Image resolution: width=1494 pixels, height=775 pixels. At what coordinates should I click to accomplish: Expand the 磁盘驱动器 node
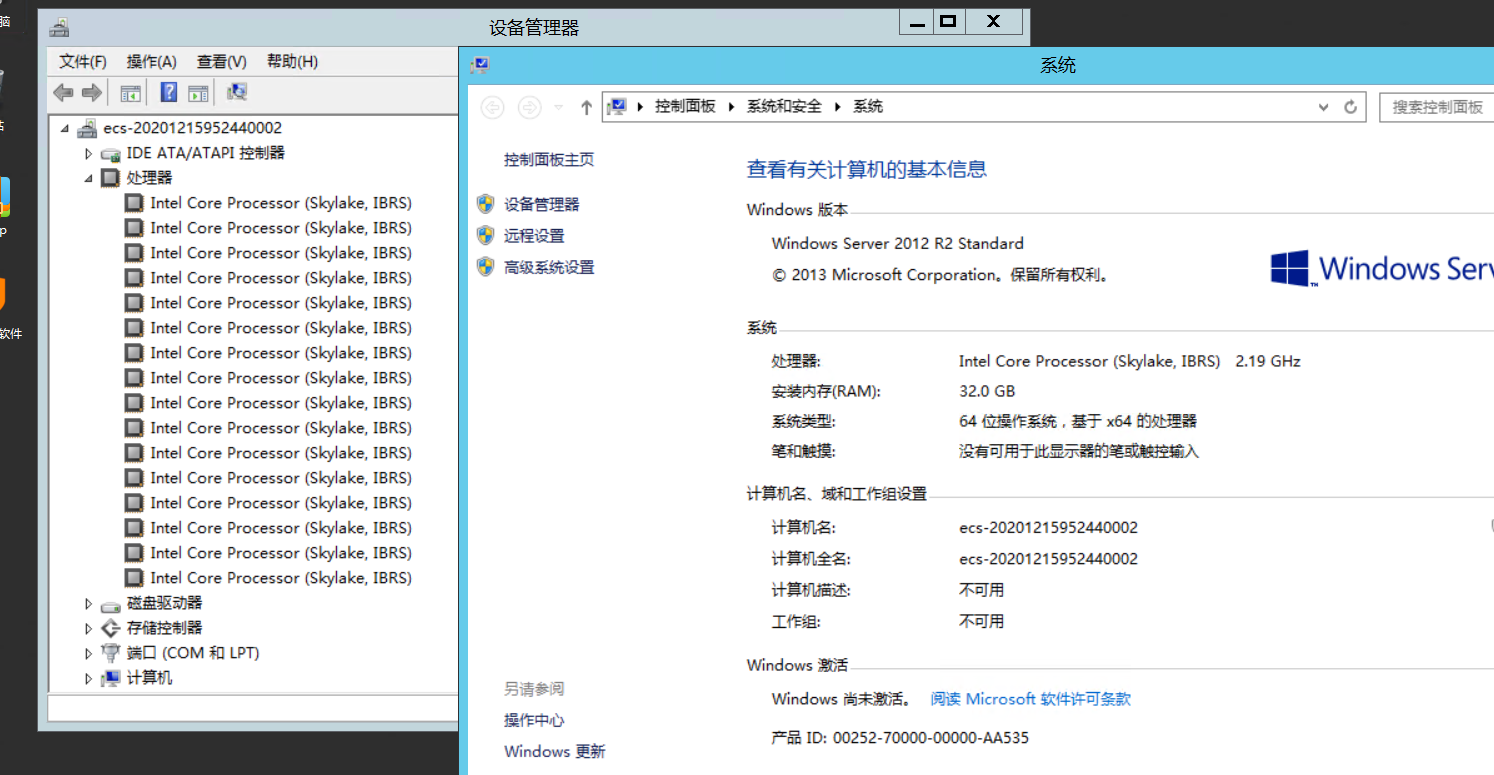click(89, 603)
